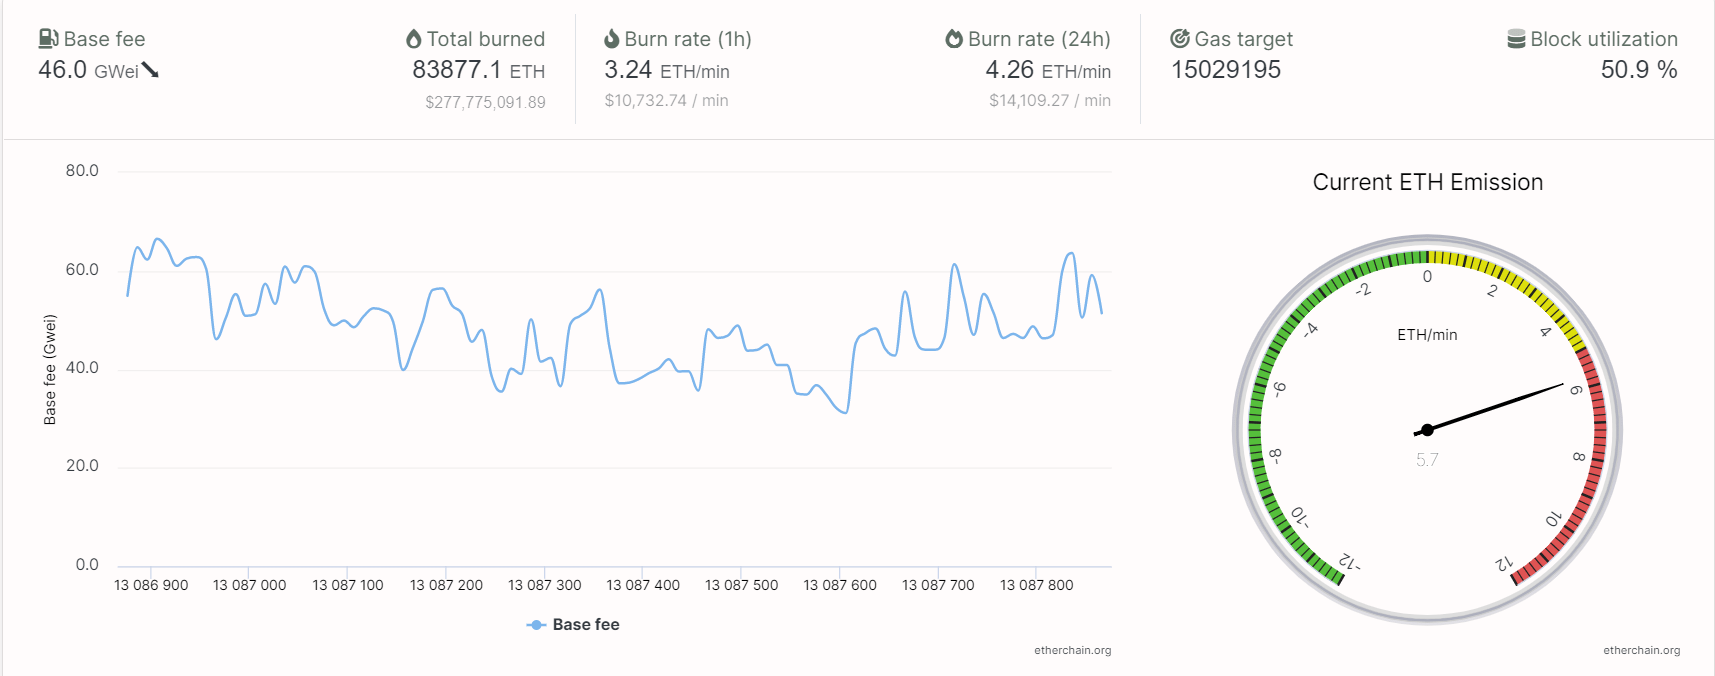The height and width of the screenshot is (676, 1715).
Task: Click the 5.7 readout inside the gauge
Action: [1427, 460]
